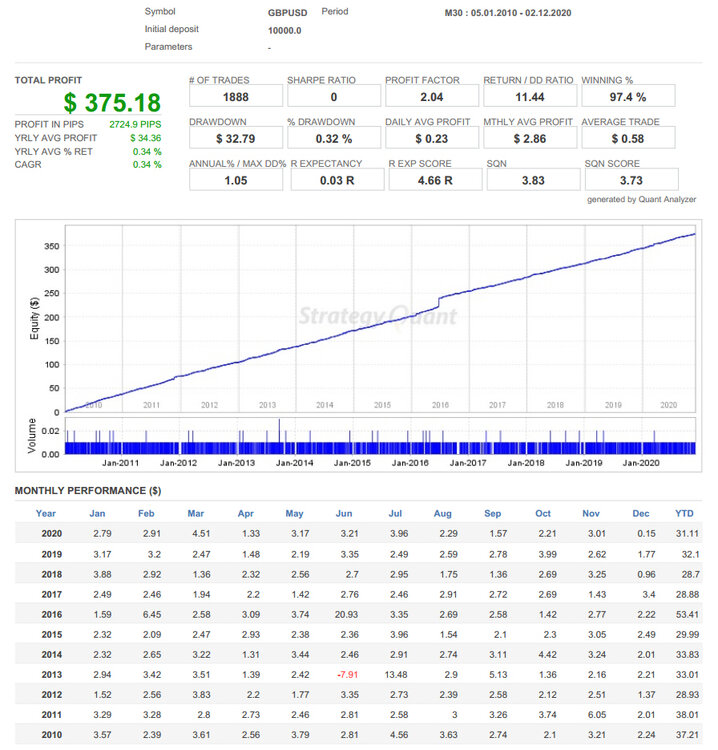Image resolution: width=718 pixels, height=750 pixels.
Task: Select the SQN Score value 3.73
Action: click(x=631, y=180)
